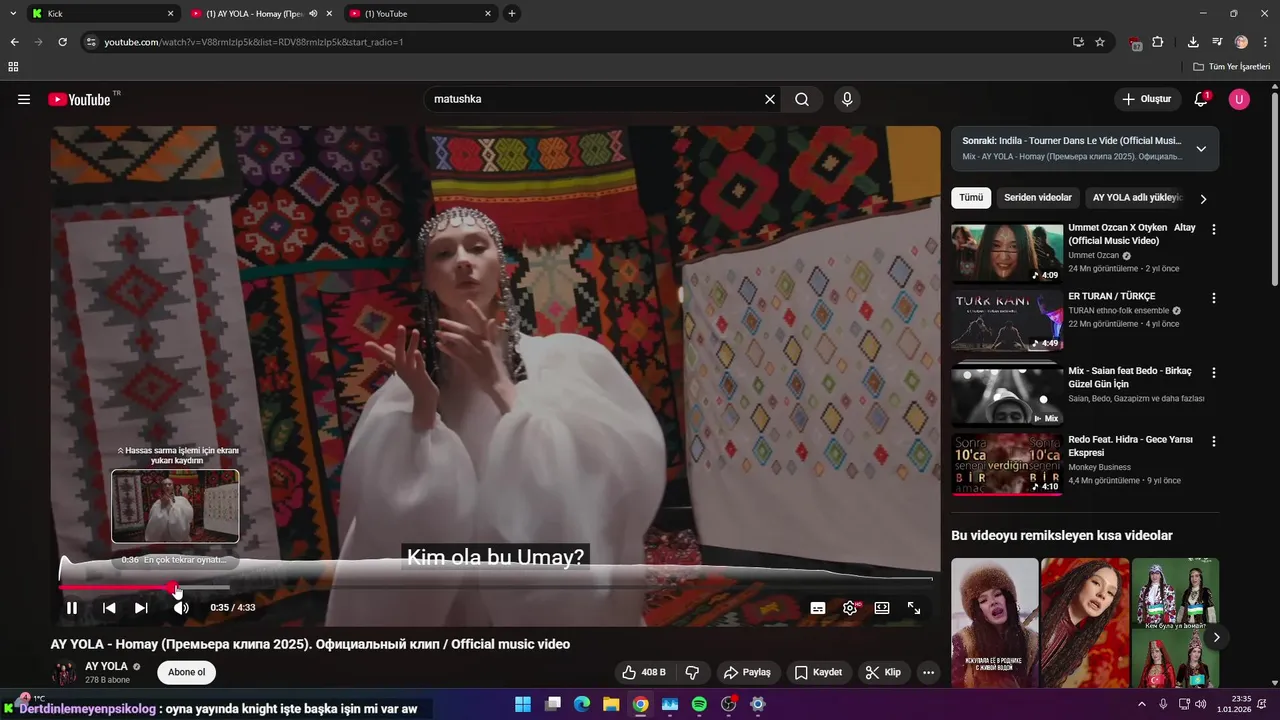The width and height of the screenshot is (1280, 720).
Task: Save video using Kaydet
Action: [818, 672]
